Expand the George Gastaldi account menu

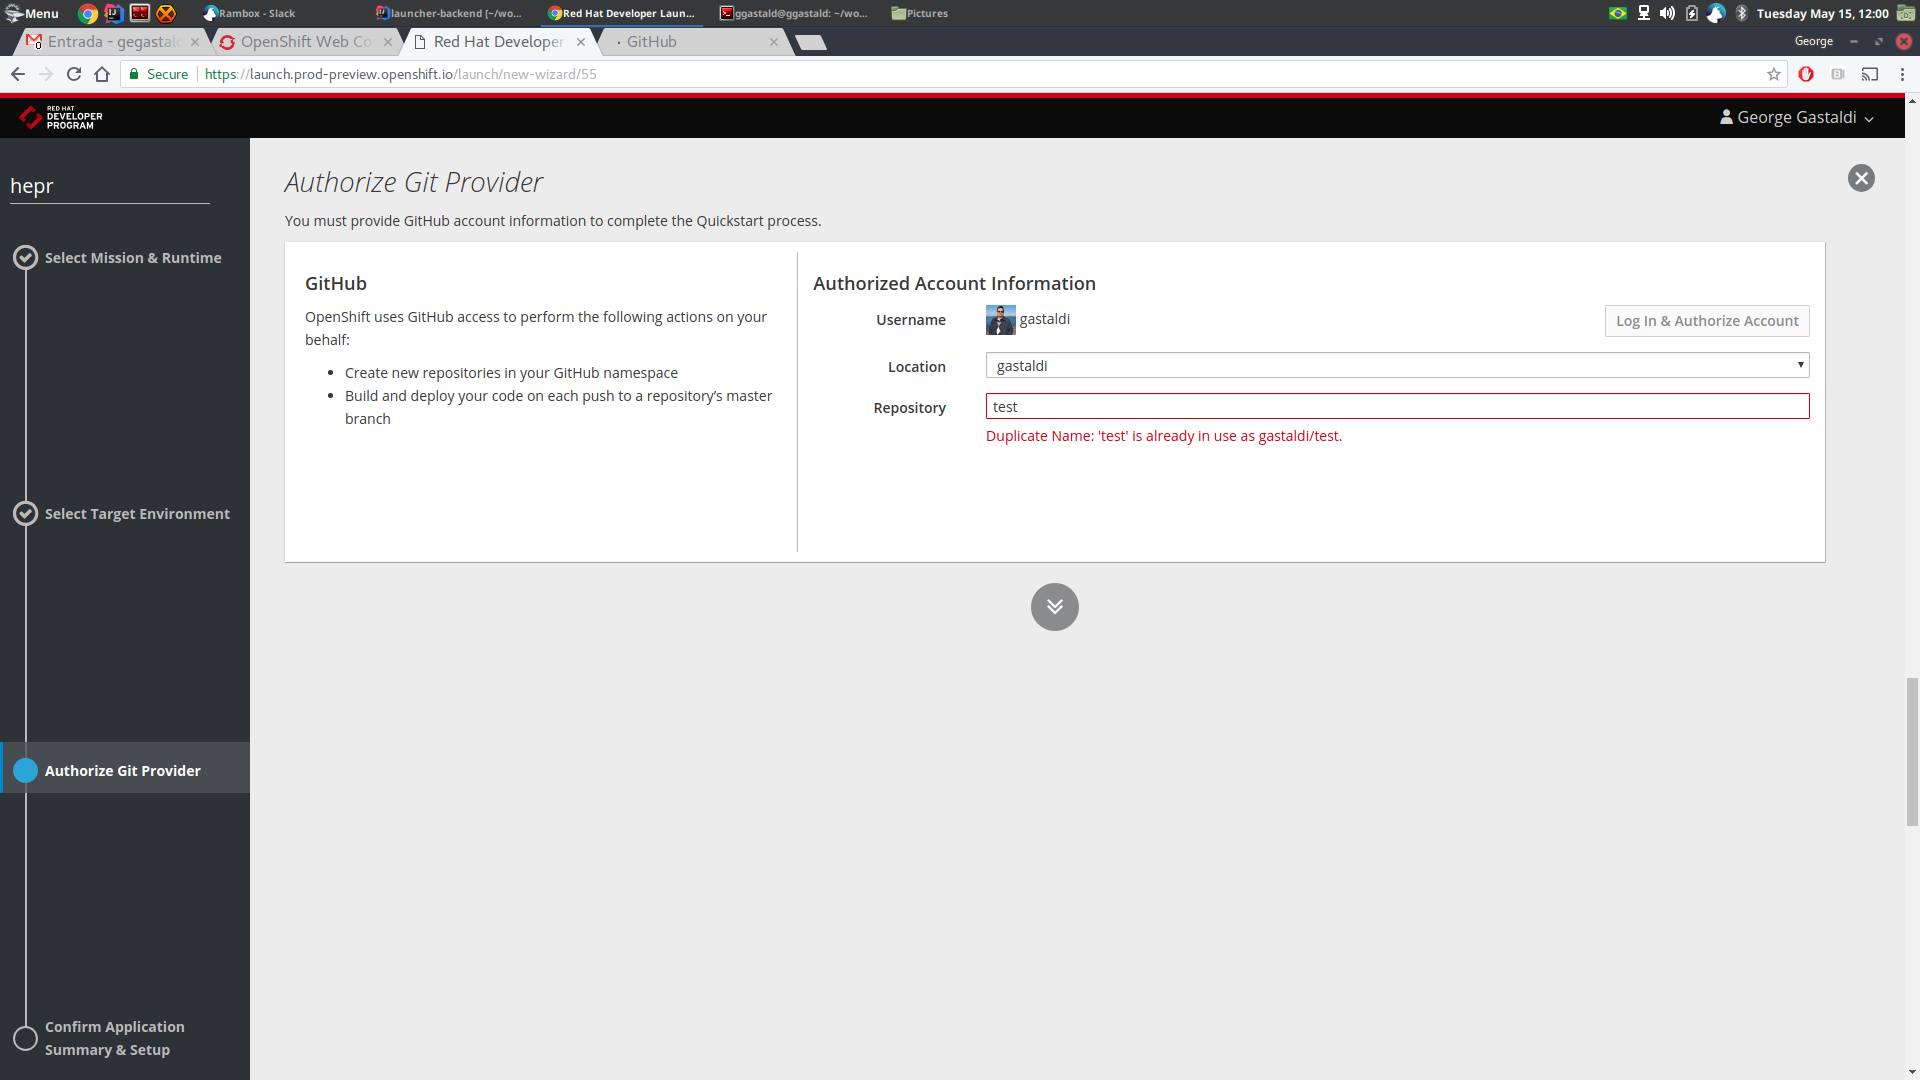tap(1795, 117)
